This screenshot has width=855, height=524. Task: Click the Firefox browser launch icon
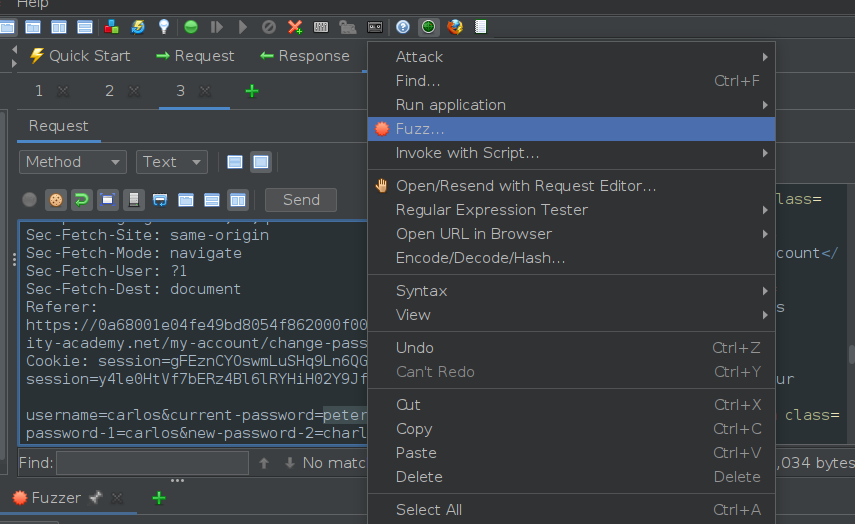(455, 27)
